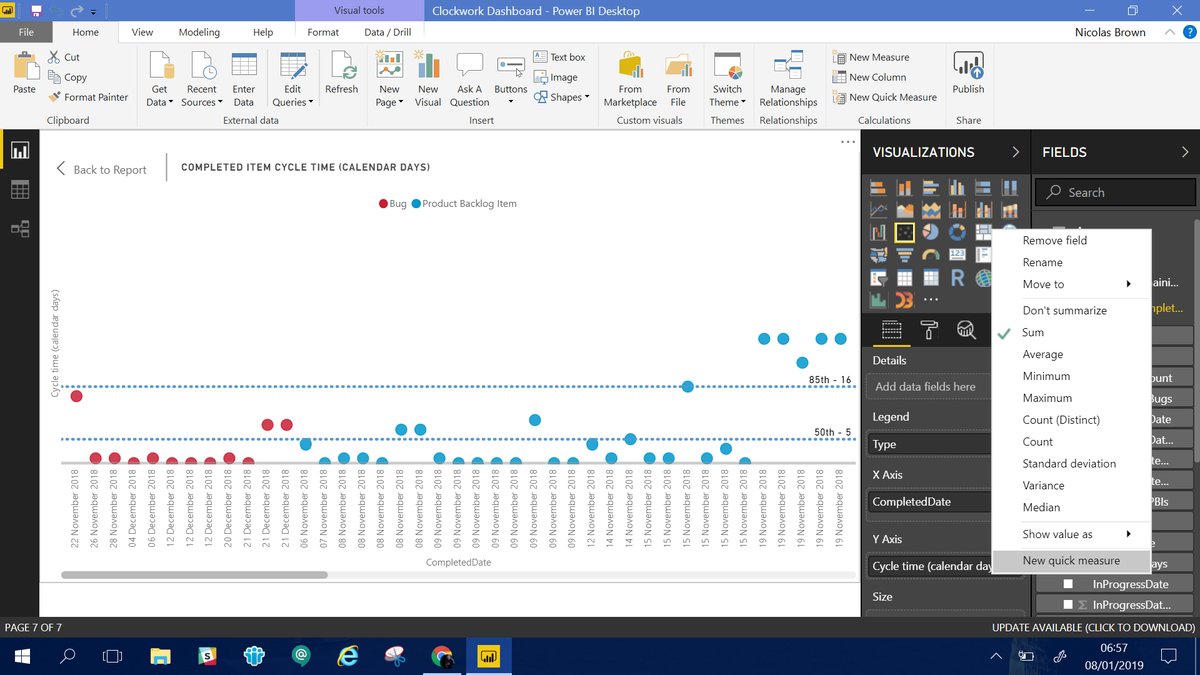1200x675 pixels.
Task: Click New Measure in Calculations
Action: tap(870, 57)
